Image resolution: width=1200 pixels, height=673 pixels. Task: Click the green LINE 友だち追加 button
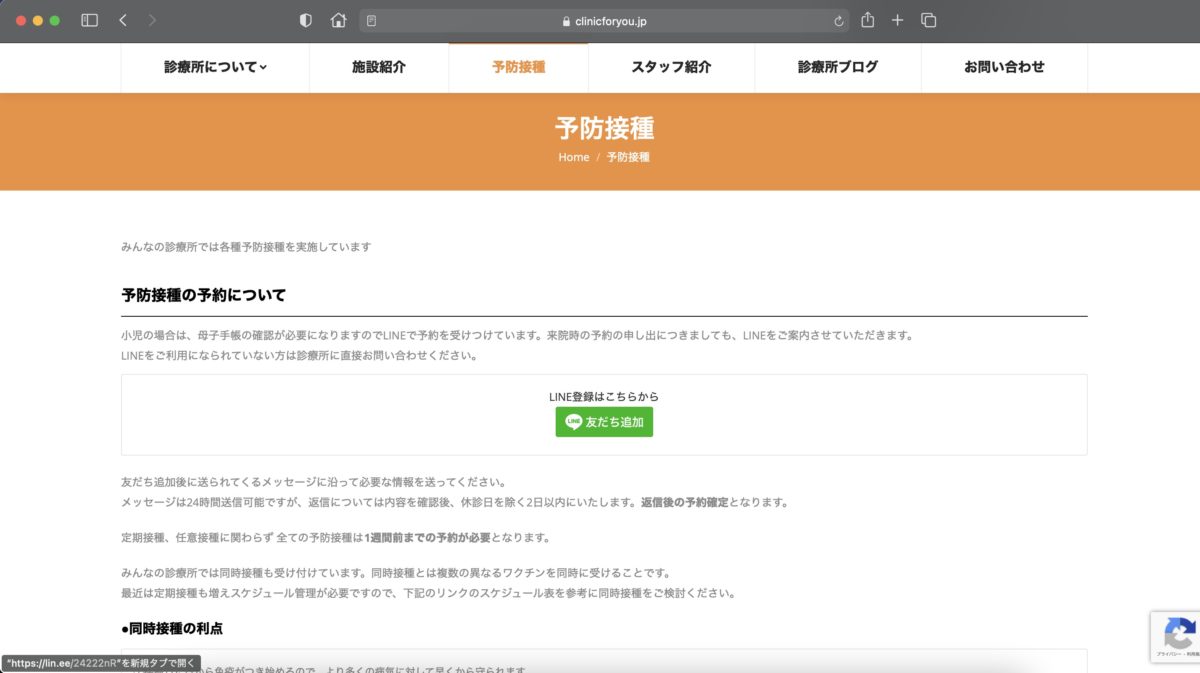click(604, 422)
